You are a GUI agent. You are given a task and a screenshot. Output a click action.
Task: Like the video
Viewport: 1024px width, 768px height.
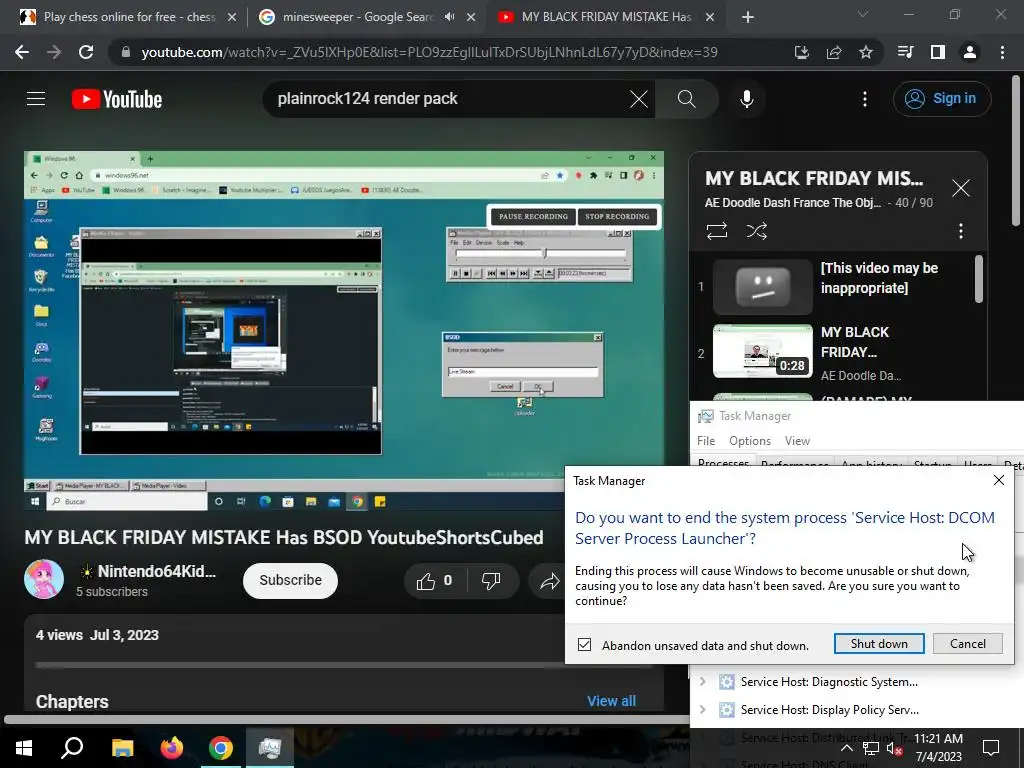[434, 581]
